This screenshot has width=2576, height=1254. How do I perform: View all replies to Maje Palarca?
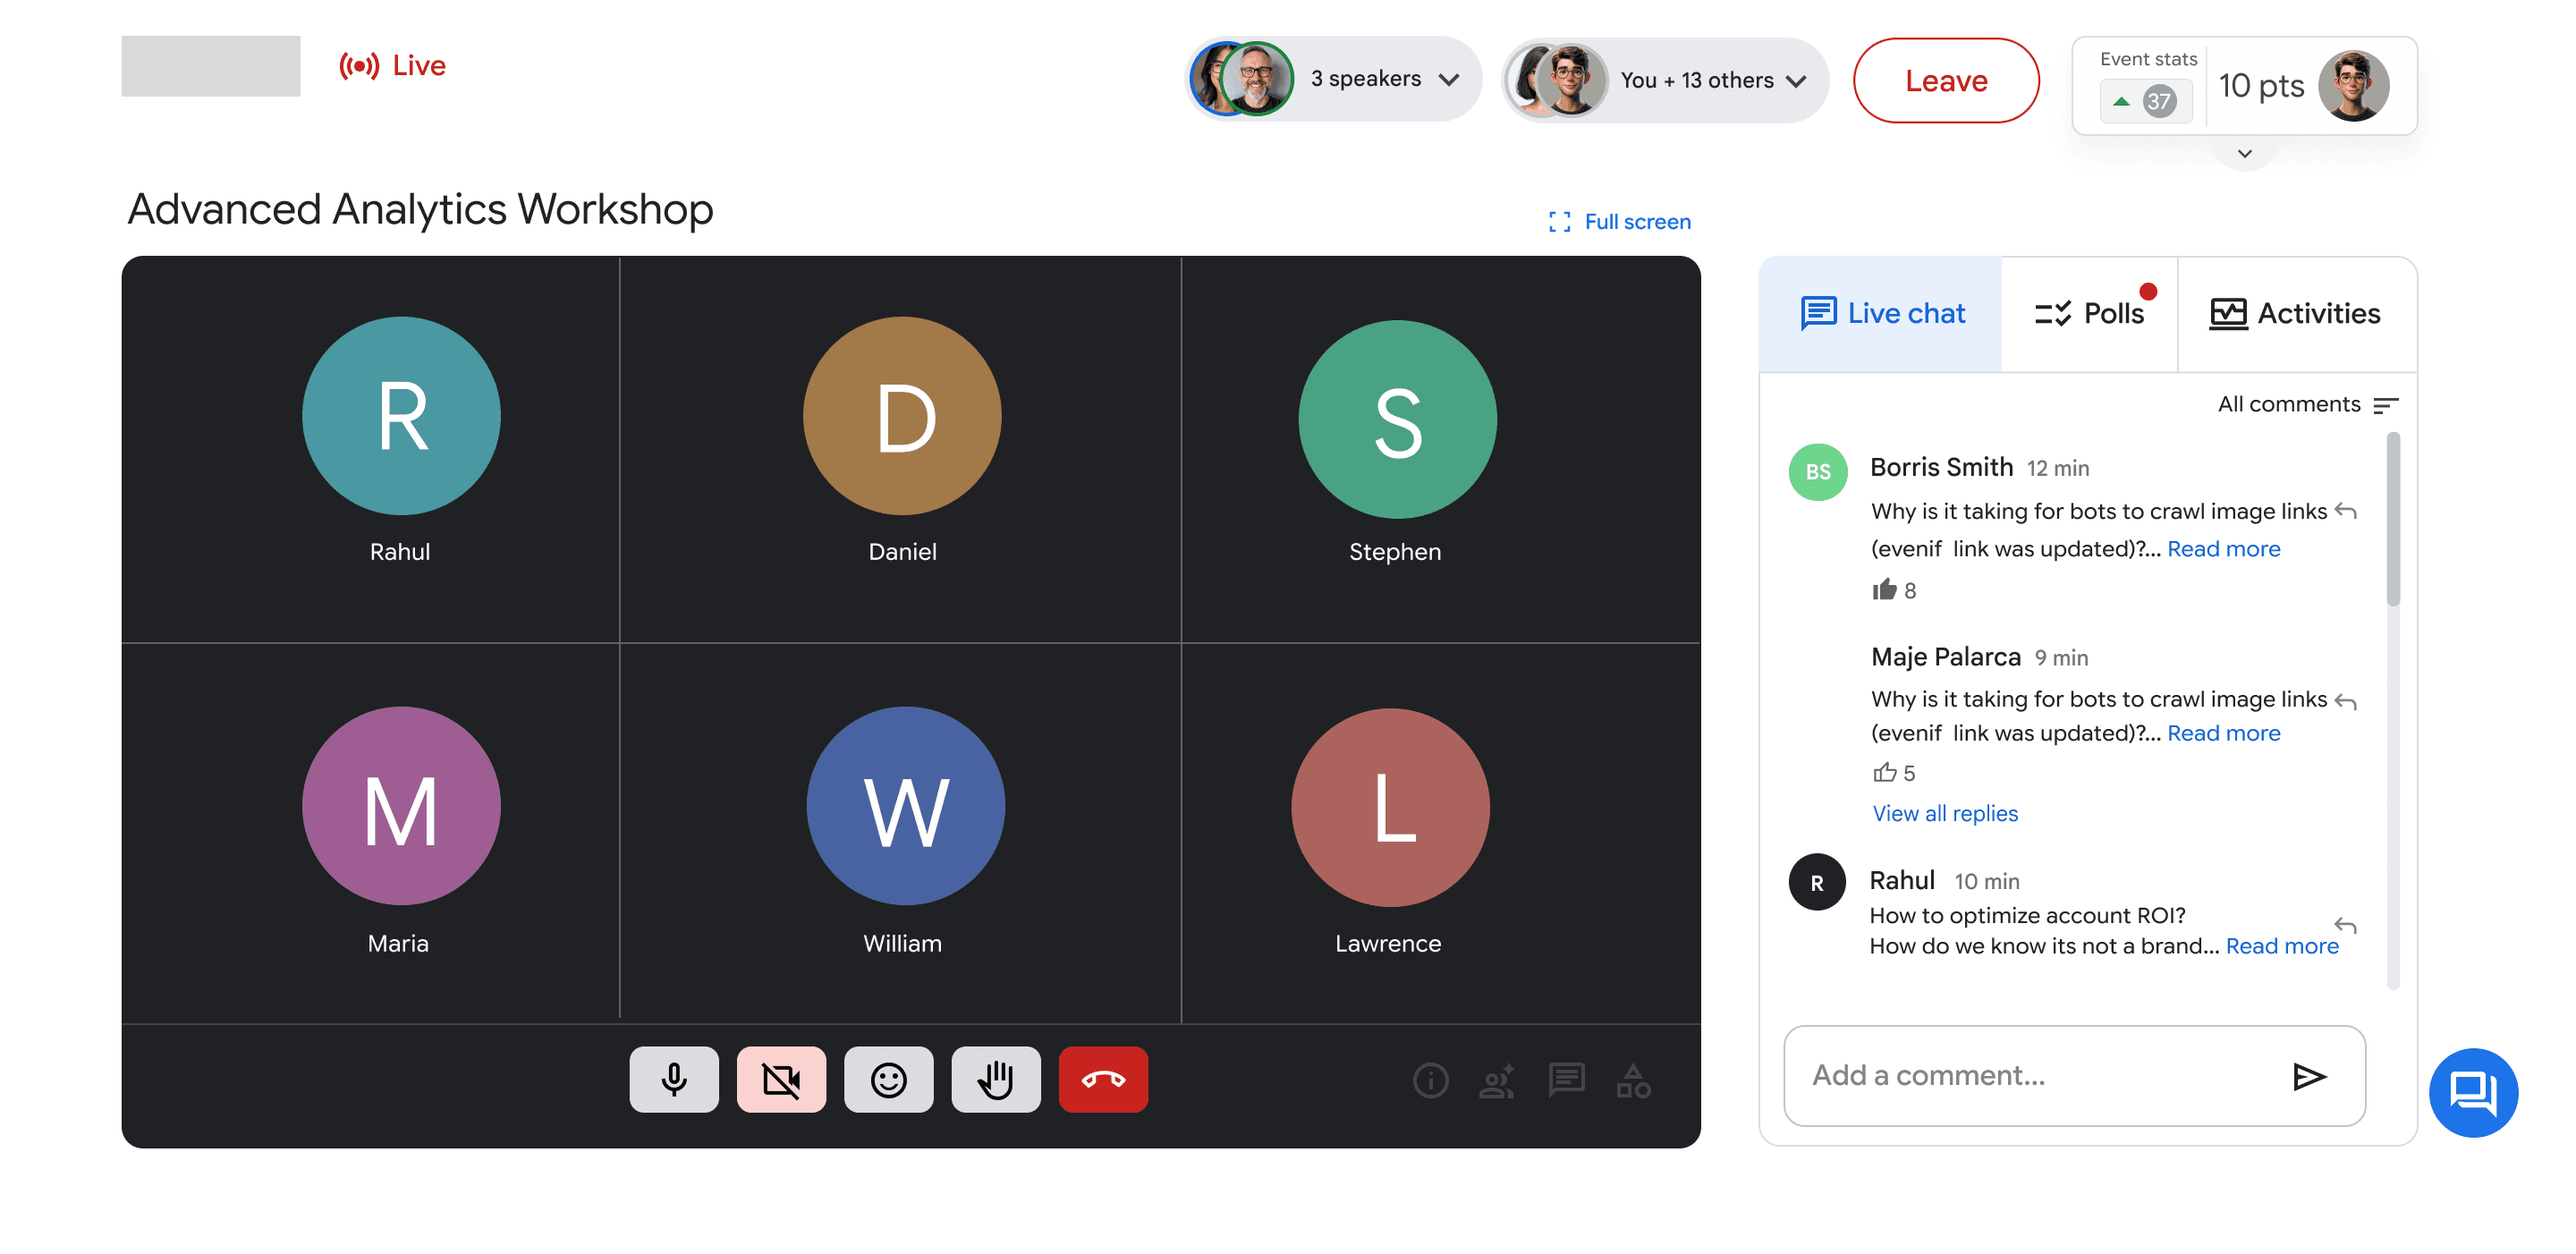click(x=1944, y=813)
